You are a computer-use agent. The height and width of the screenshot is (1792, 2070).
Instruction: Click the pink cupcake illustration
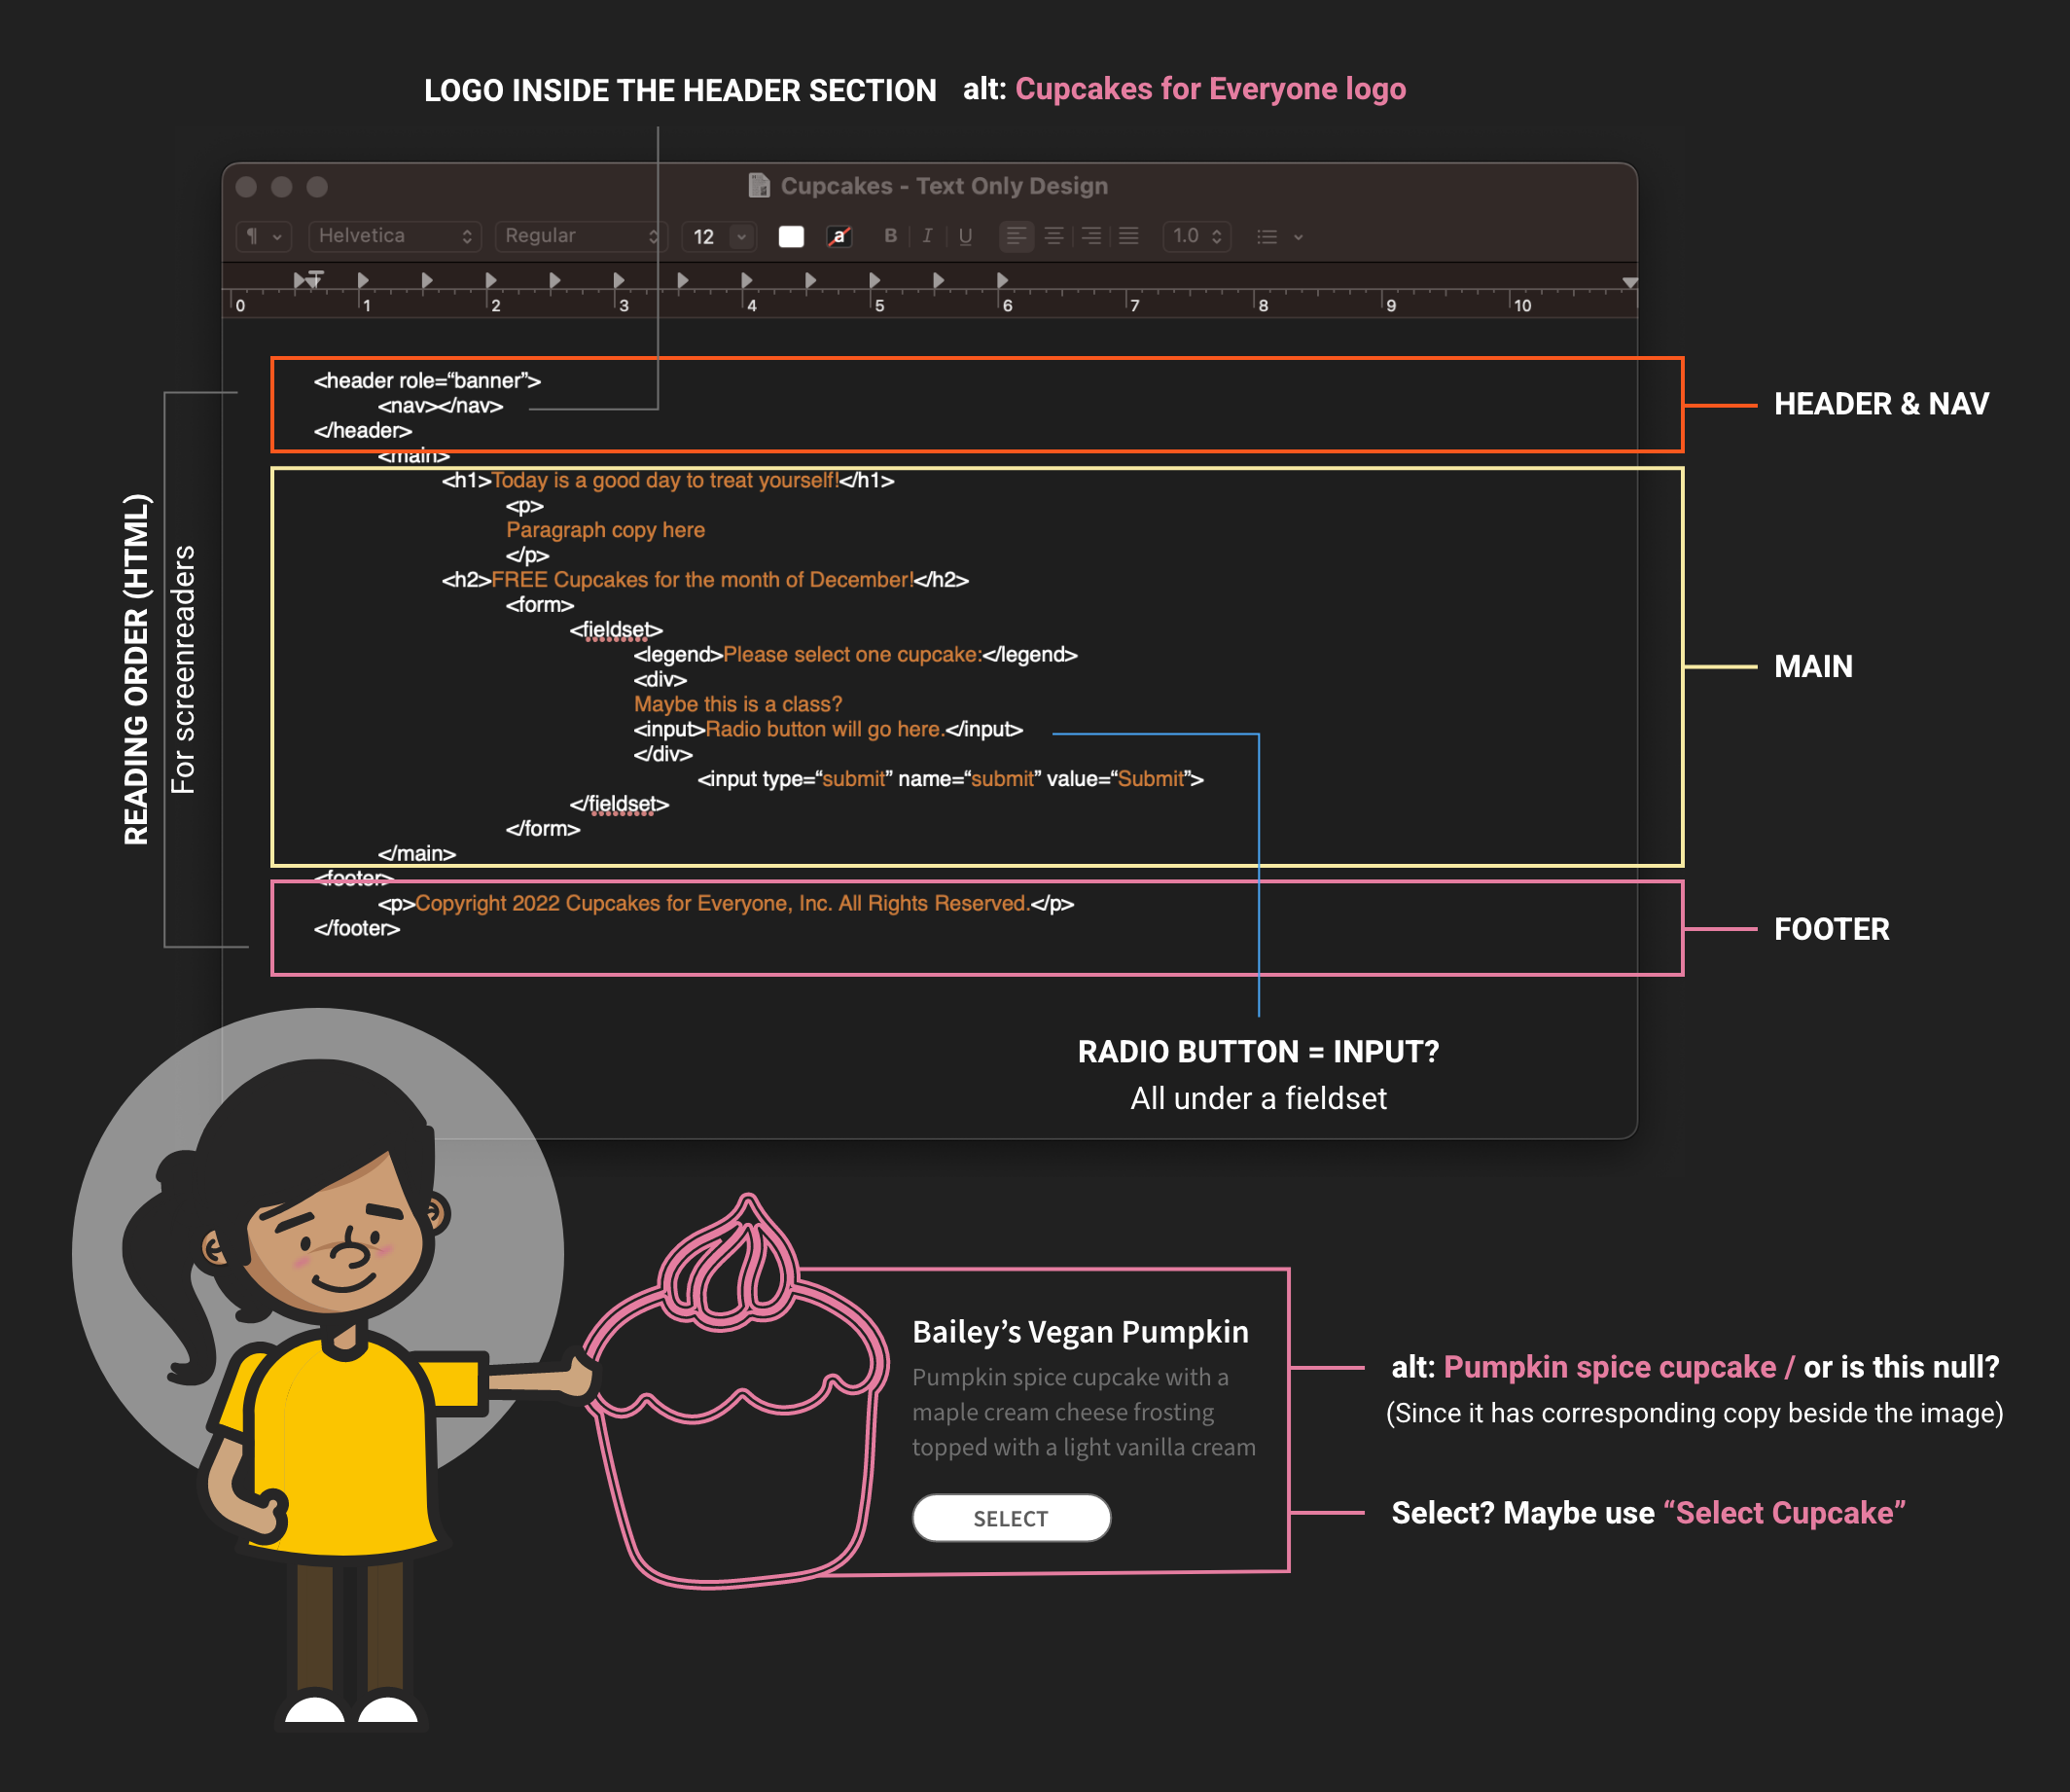[736, 1390]
